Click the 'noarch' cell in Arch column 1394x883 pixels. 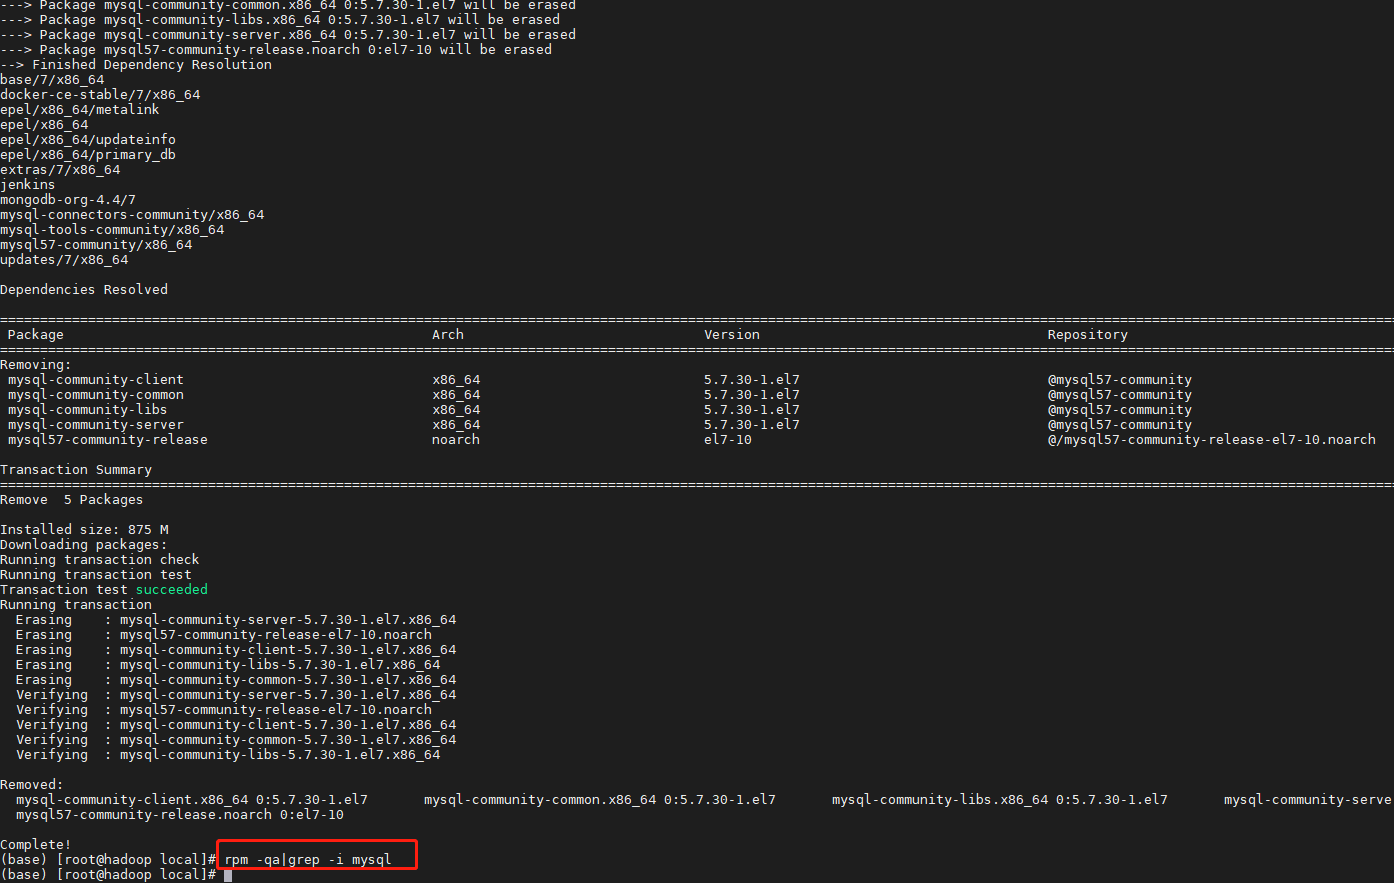tap(456, 439)
